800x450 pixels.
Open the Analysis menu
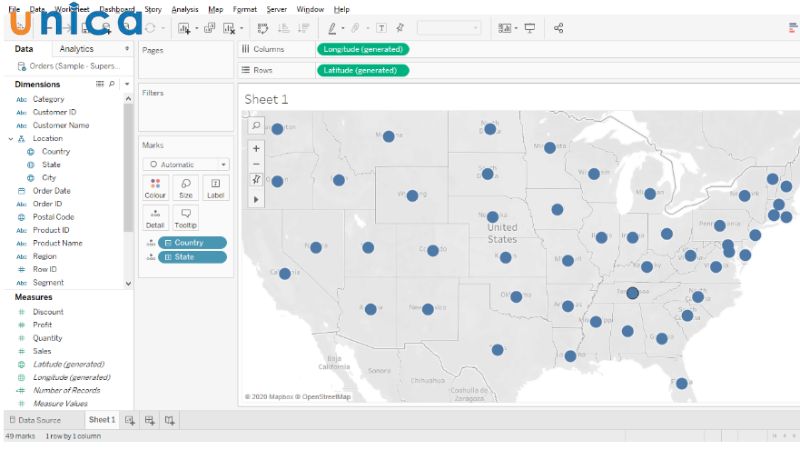point(184,9)
